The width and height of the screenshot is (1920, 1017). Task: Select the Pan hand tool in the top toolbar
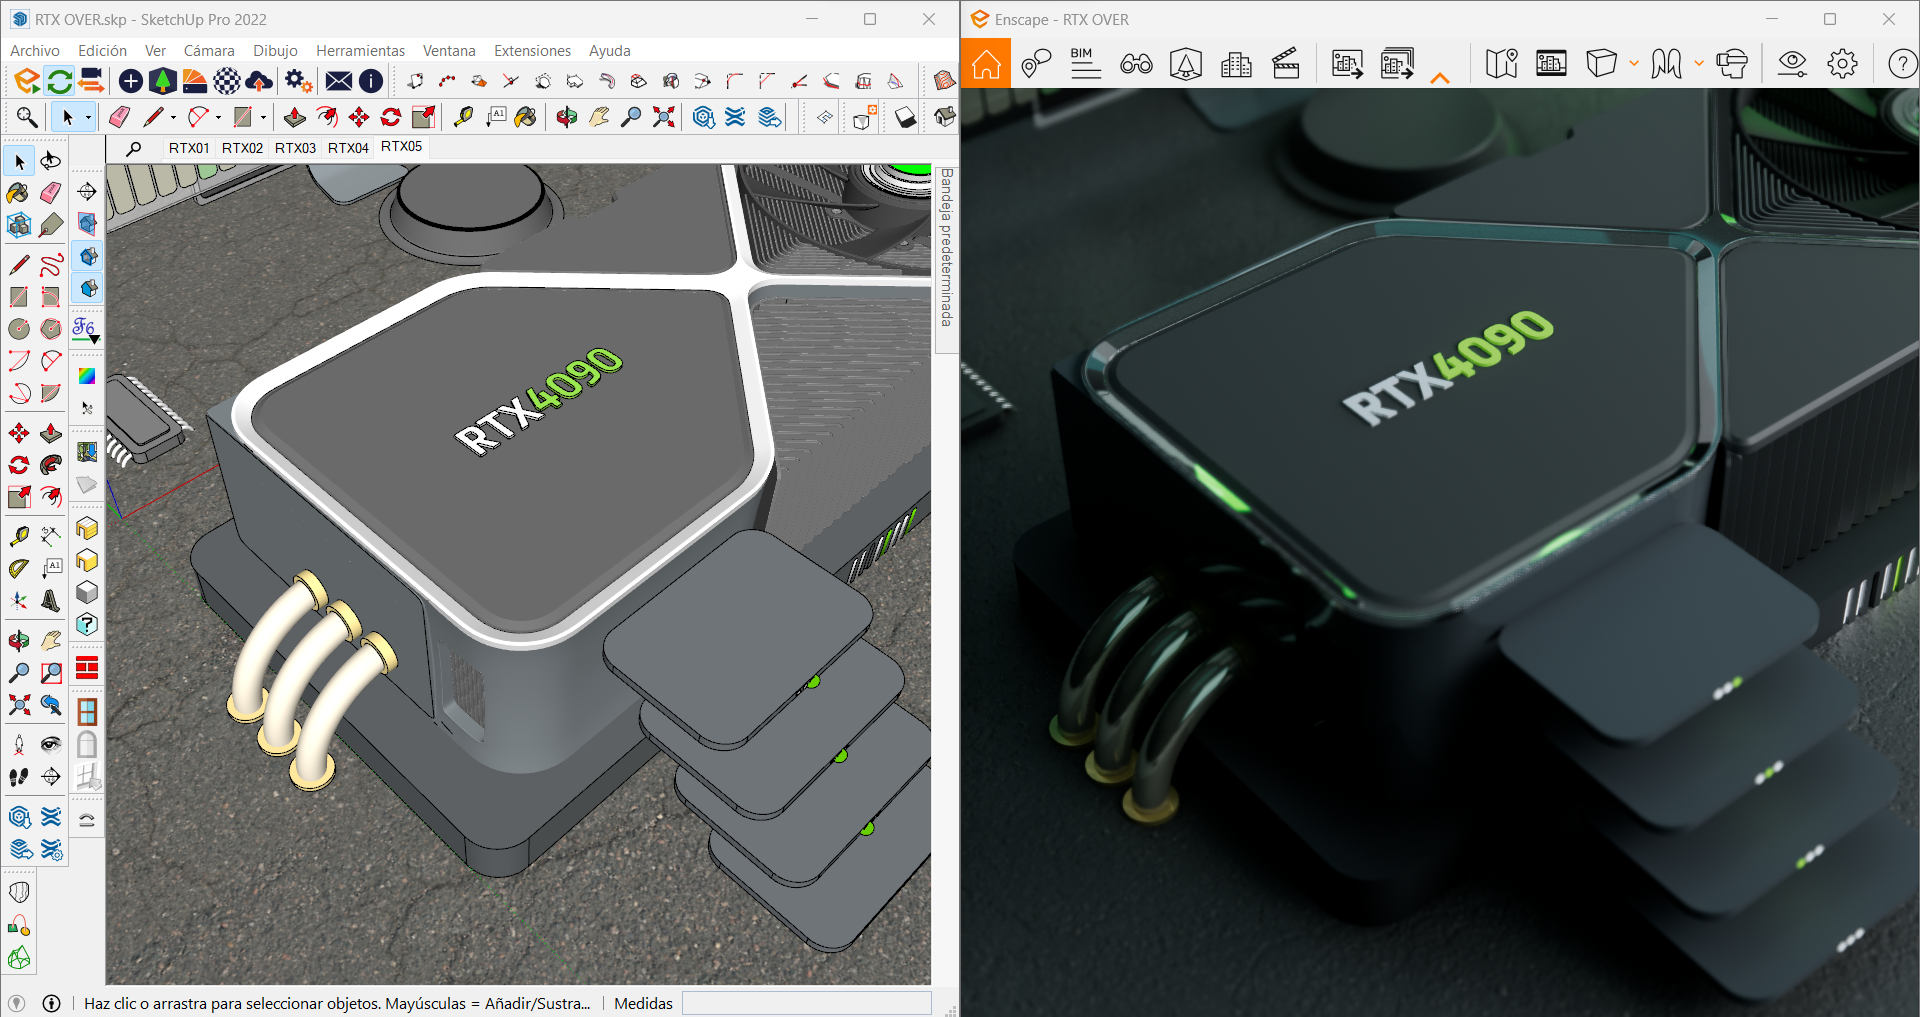click(599, 117)
